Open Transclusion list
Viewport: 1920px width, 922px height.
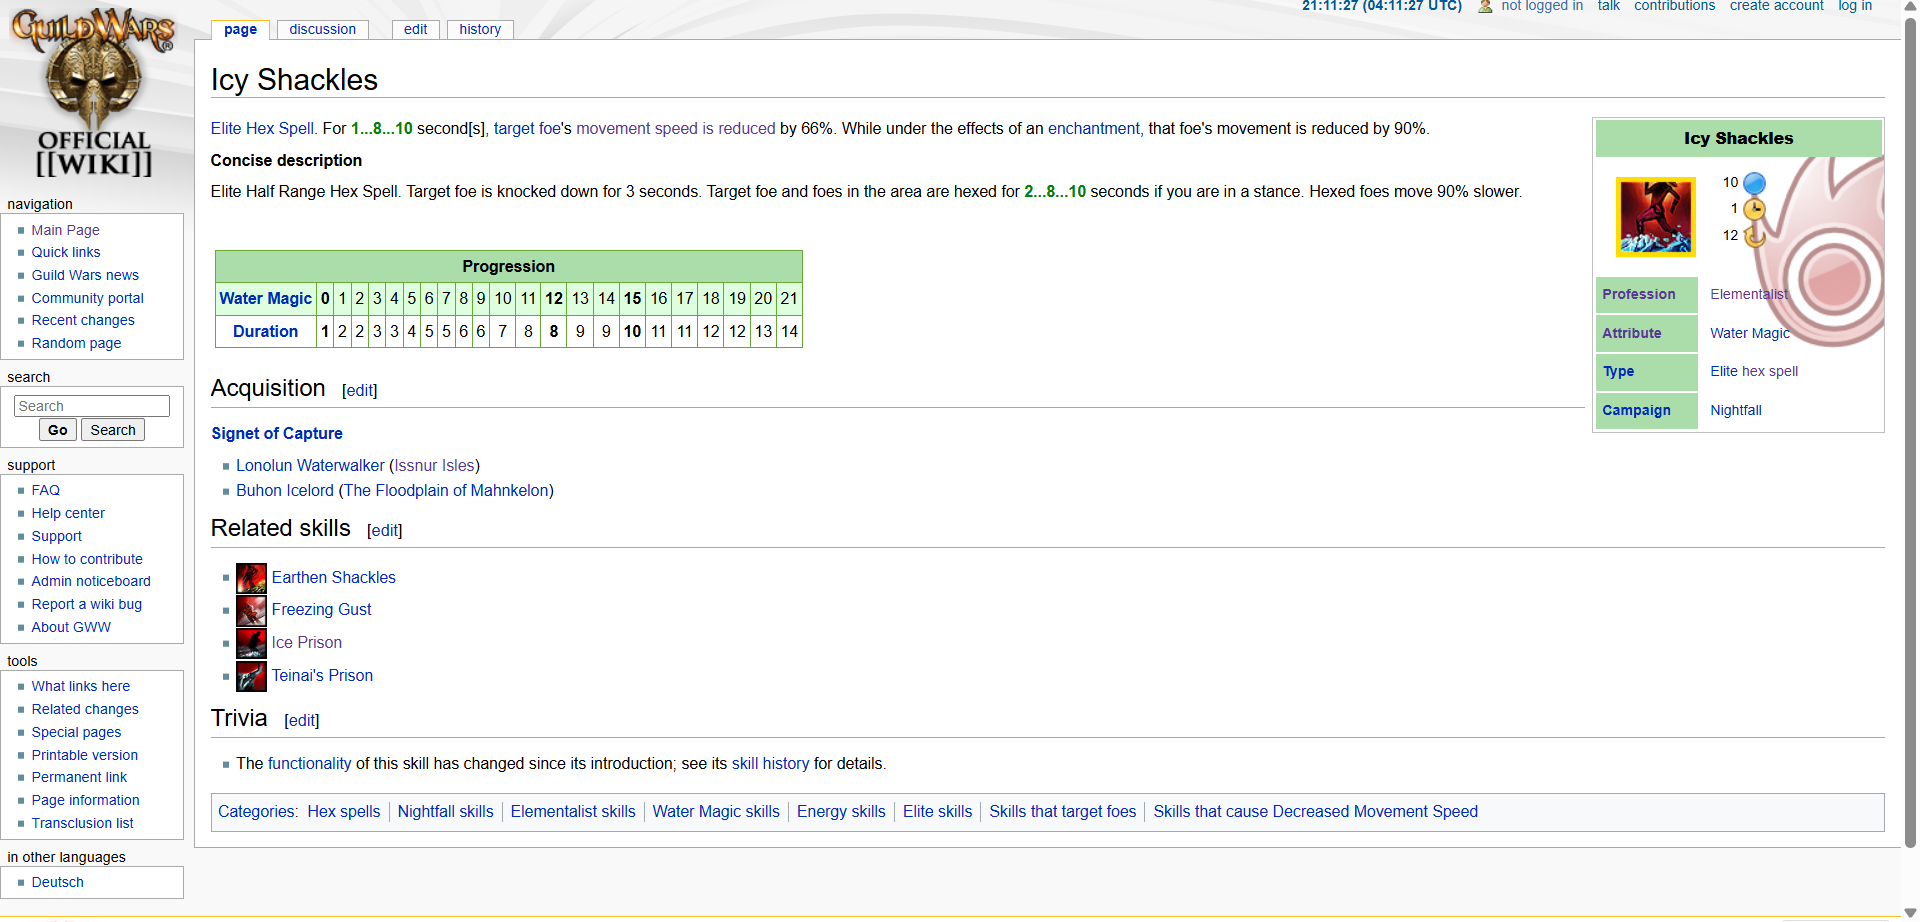82,823
